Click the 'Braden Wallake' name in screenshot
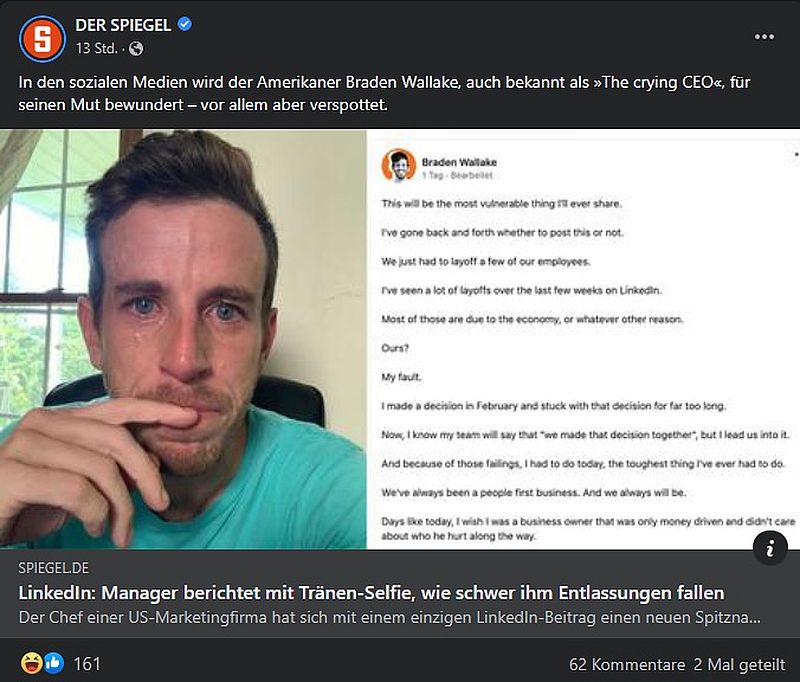 (x=459, y=161)
